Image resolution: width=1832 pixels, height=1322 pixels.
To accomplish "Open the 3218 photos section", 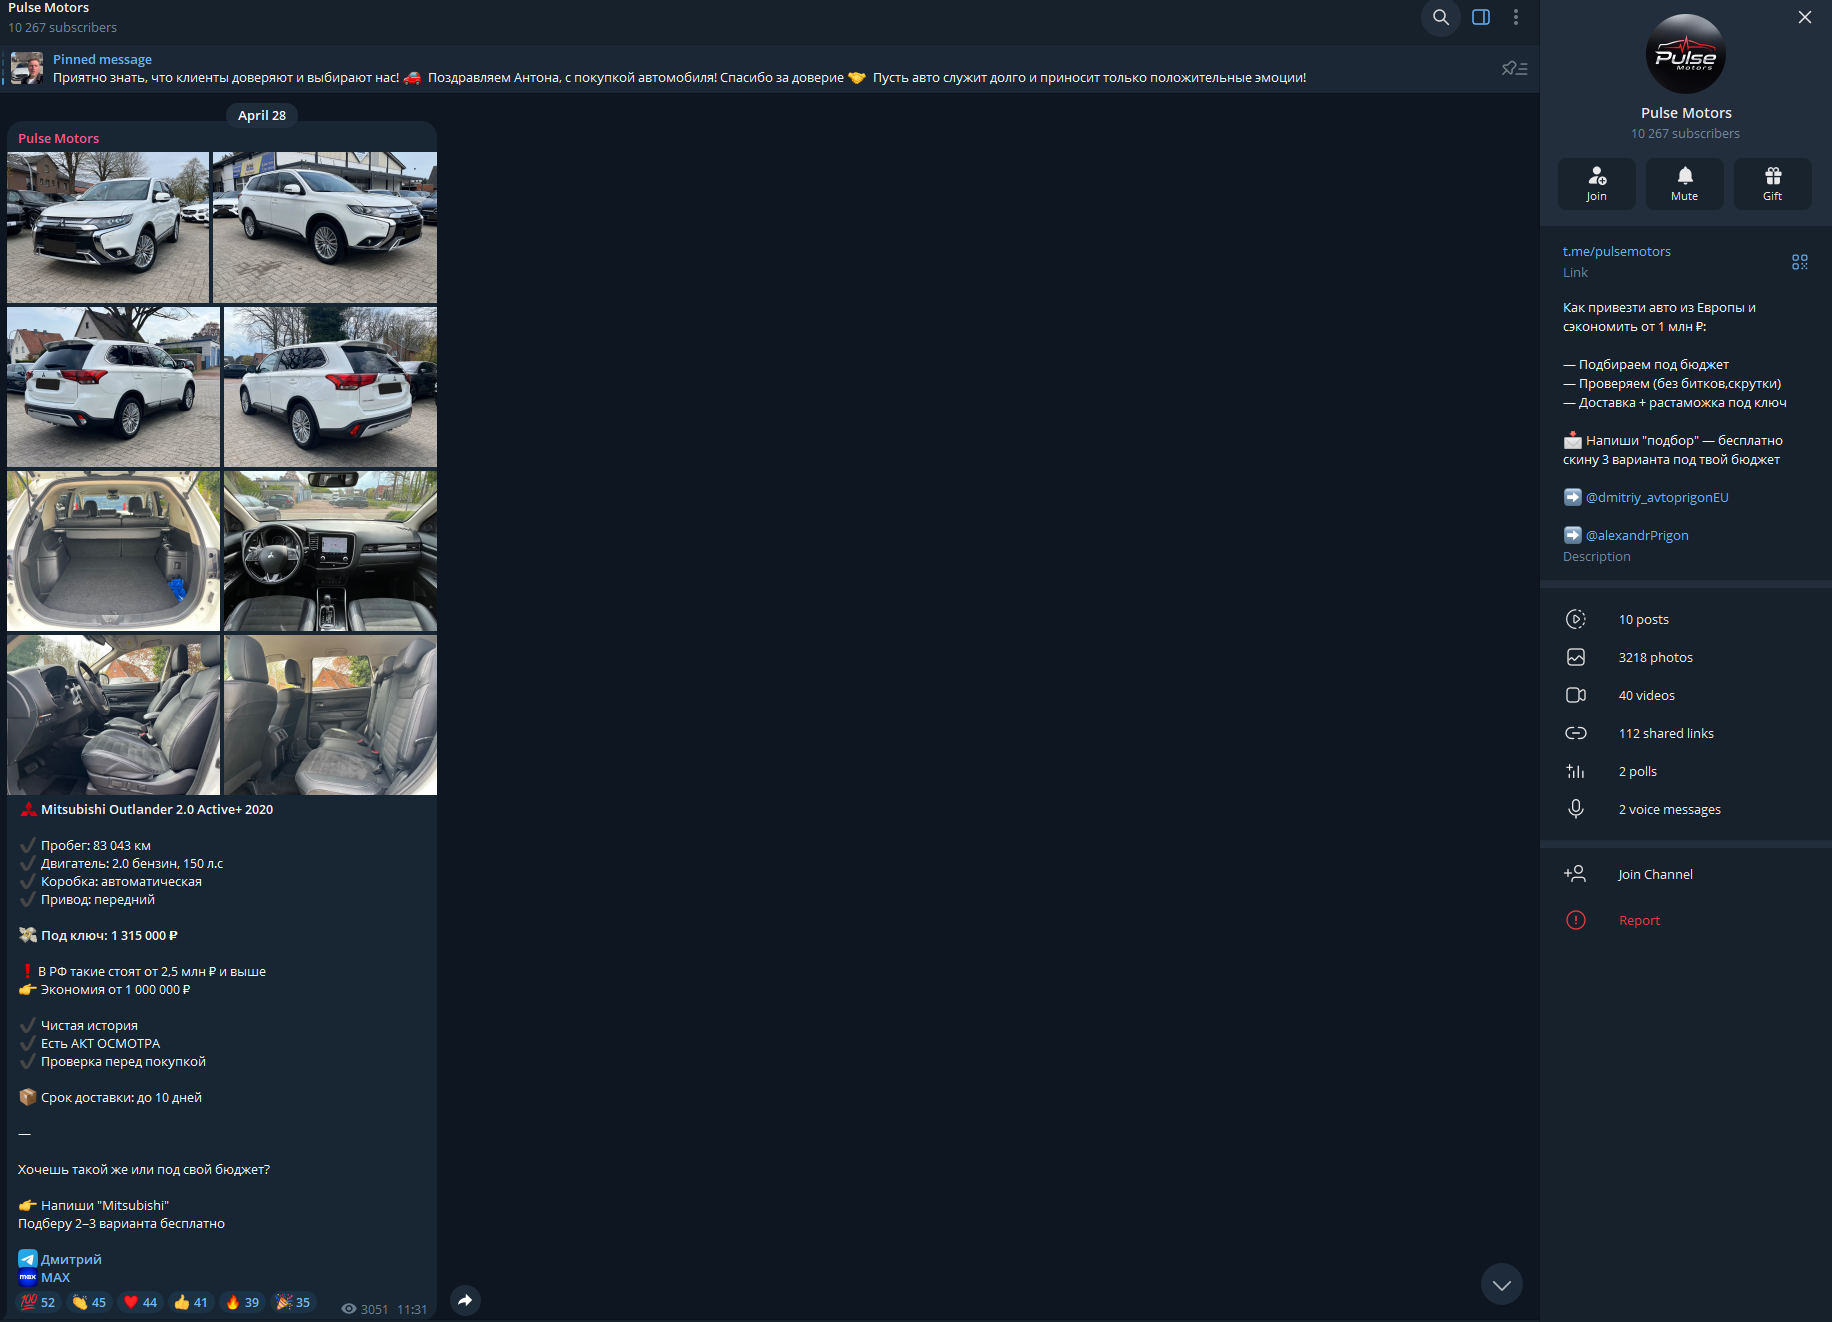I will pyautogui.click(x=1686, y=658).
